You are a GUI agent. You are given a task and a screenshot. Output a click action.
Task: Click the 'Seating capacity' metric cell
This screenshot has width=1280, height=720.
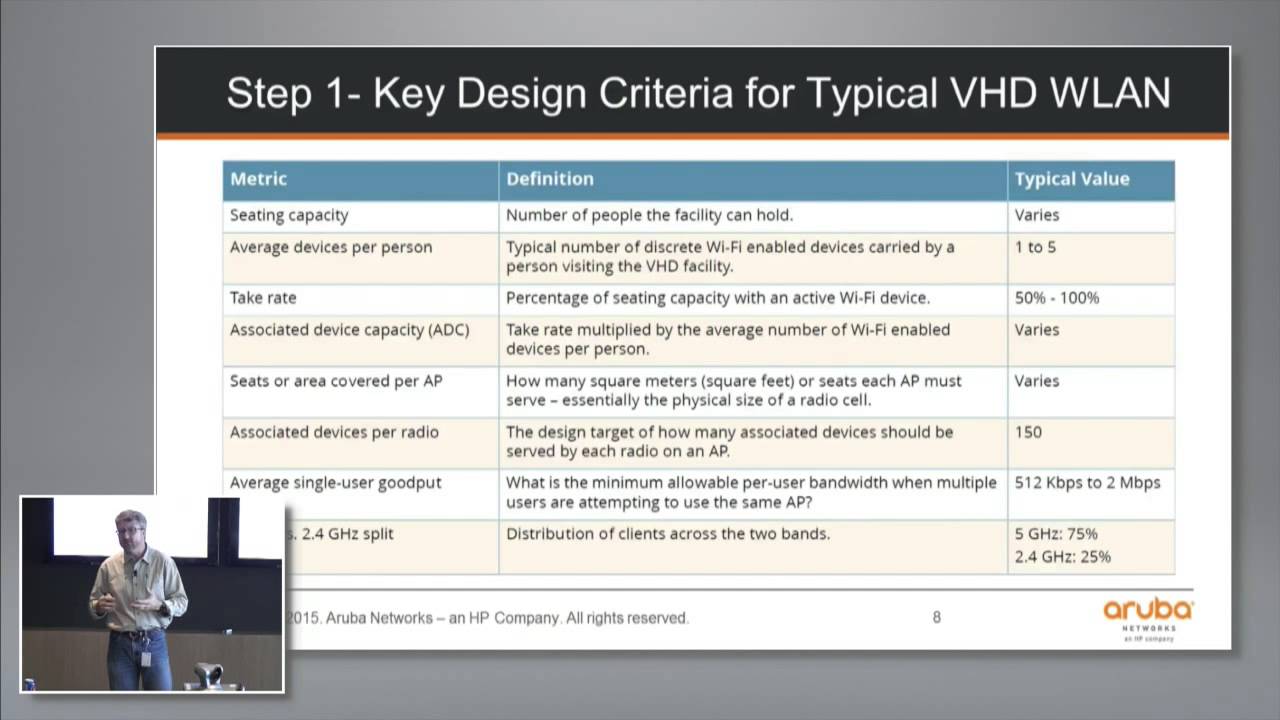tap(360, 216)
